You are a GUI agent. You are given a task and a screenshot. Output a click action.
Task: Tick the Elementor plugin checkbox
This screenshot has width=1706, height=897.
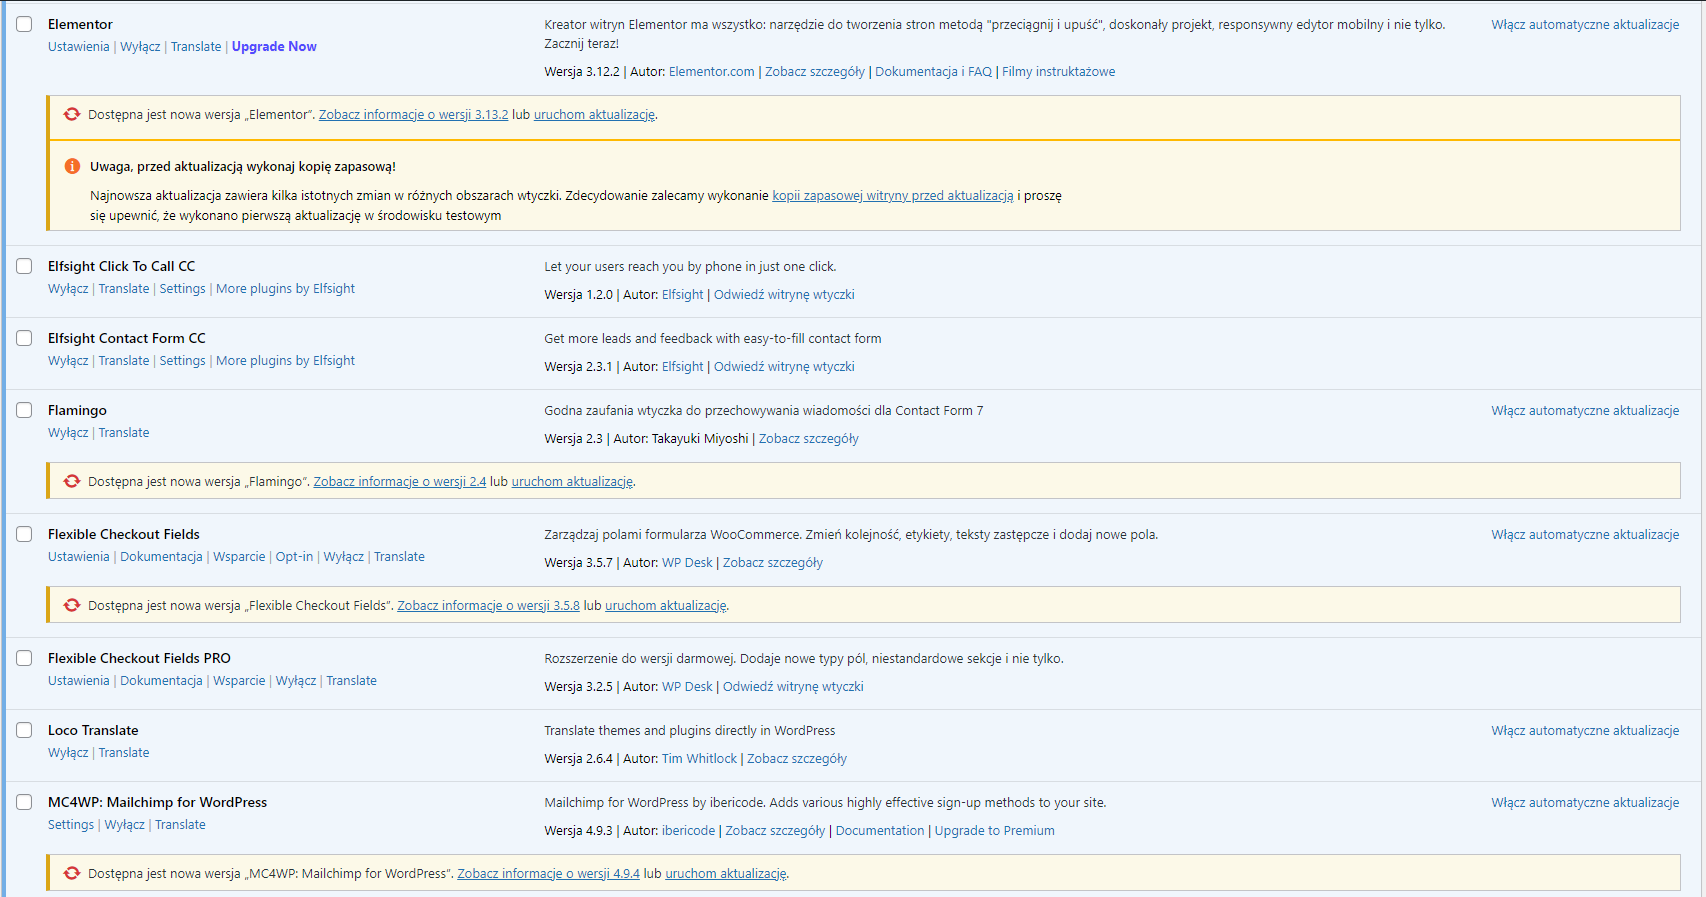click(x=24, y=24)
